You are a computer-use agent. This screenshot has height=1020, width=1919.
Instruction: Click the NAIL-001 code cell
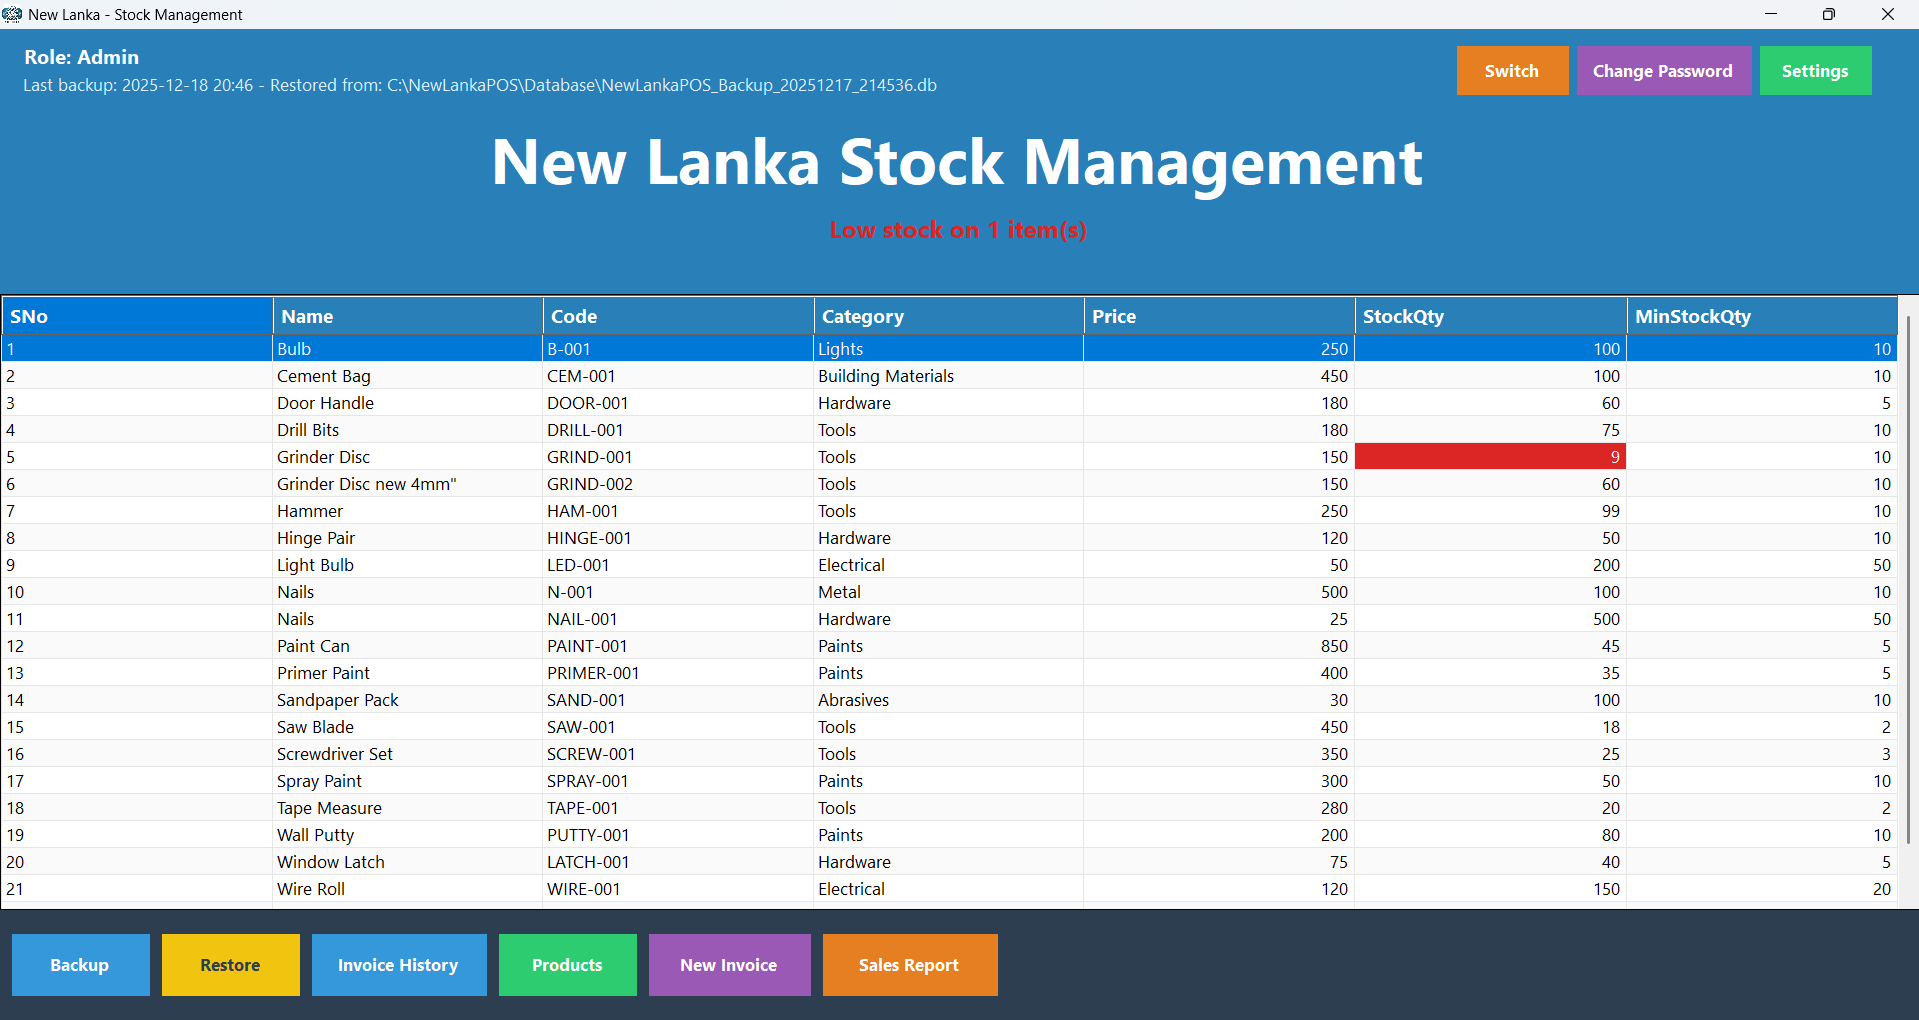coord(679,619)
